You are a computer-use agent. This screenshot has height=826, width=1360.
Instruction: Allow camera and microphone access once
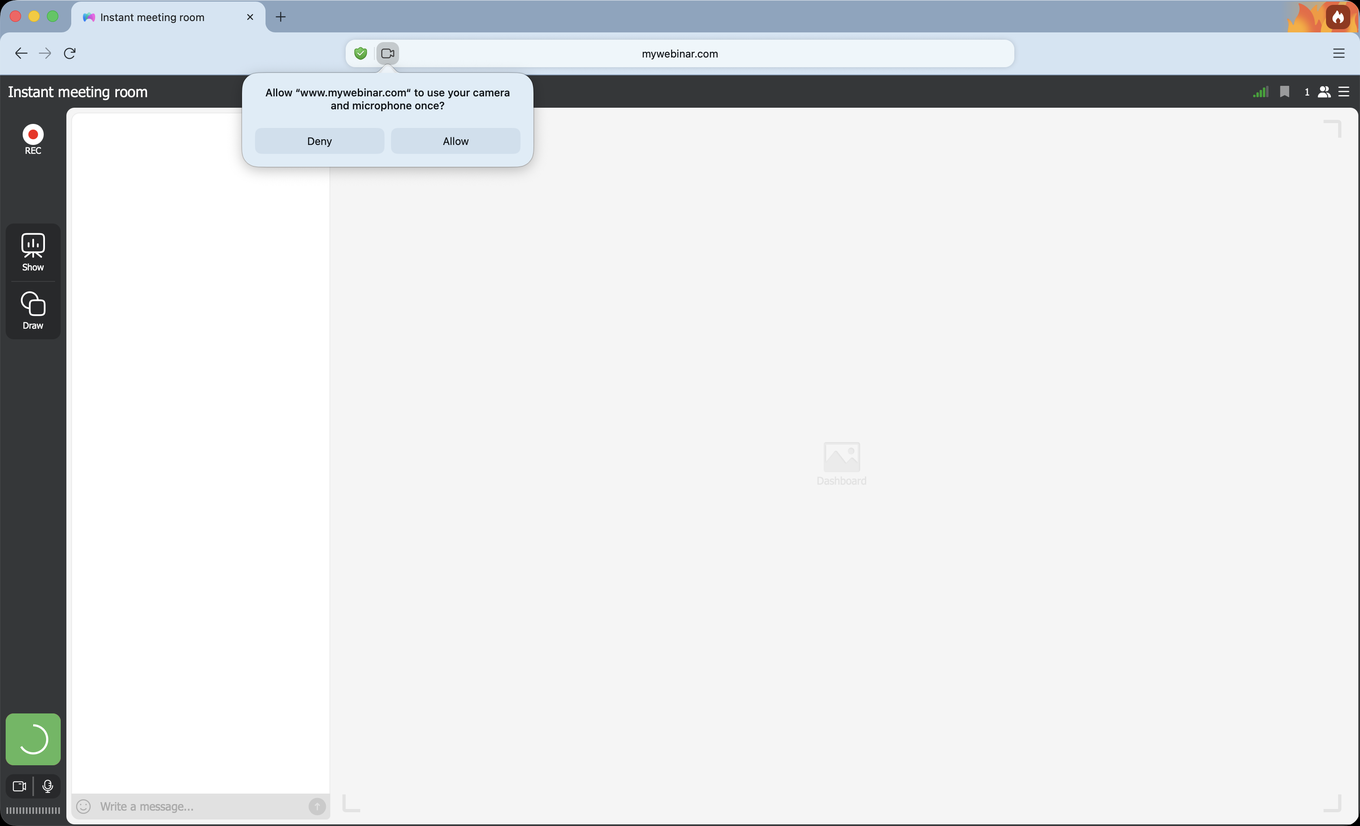click(456, 141)
